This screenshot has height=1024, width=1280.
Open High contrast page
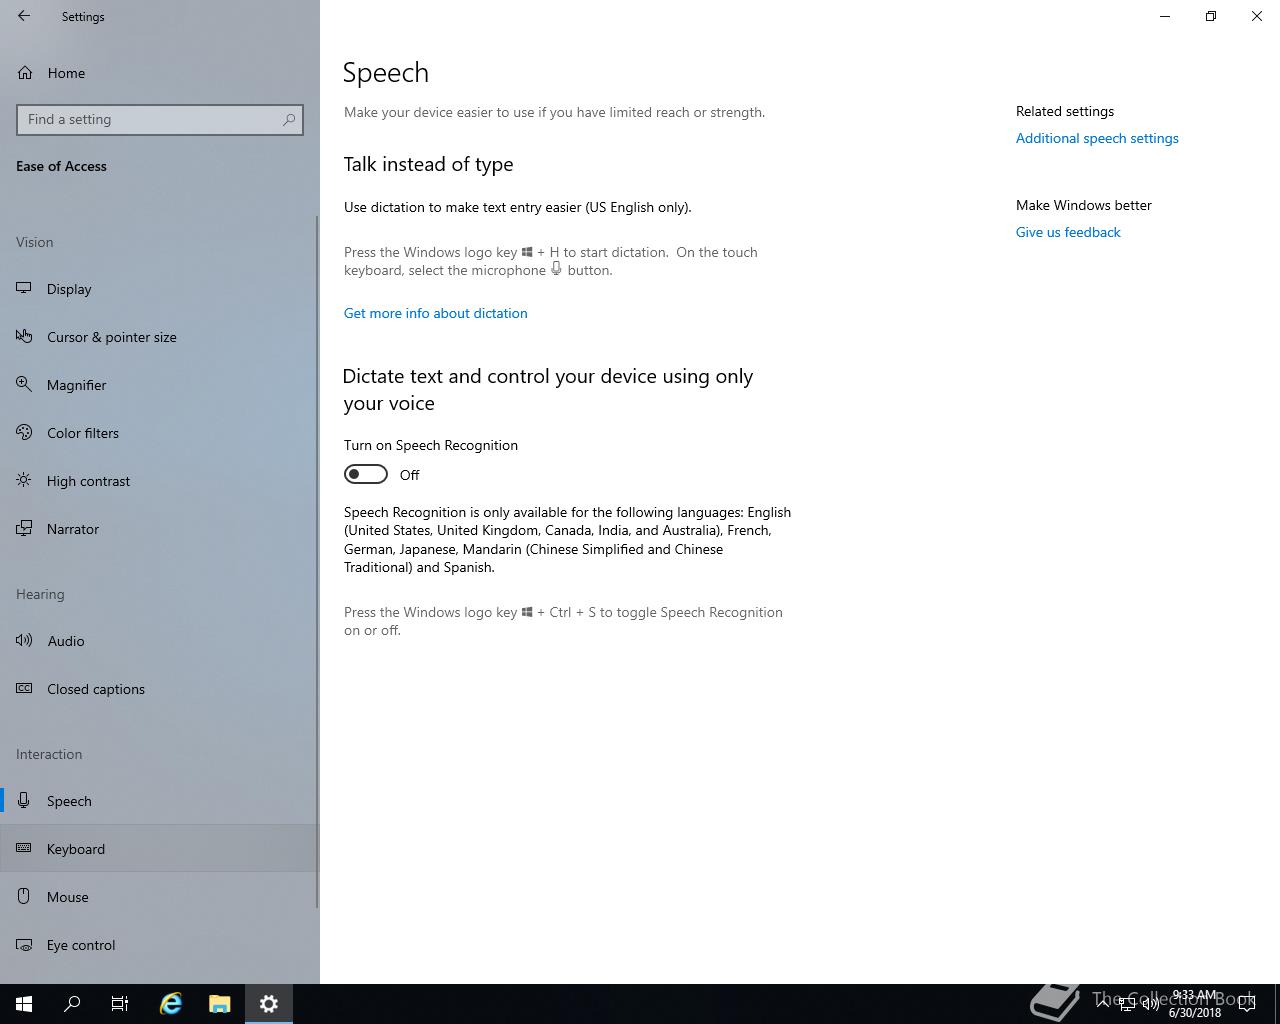tap(160, 481)
